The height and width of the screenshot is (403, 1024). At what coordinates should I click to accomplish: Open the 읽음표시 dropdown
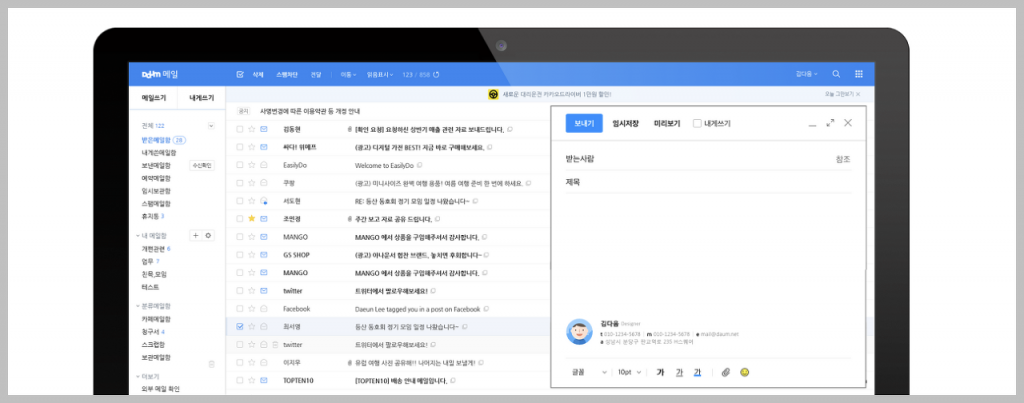tap(380, 74)
